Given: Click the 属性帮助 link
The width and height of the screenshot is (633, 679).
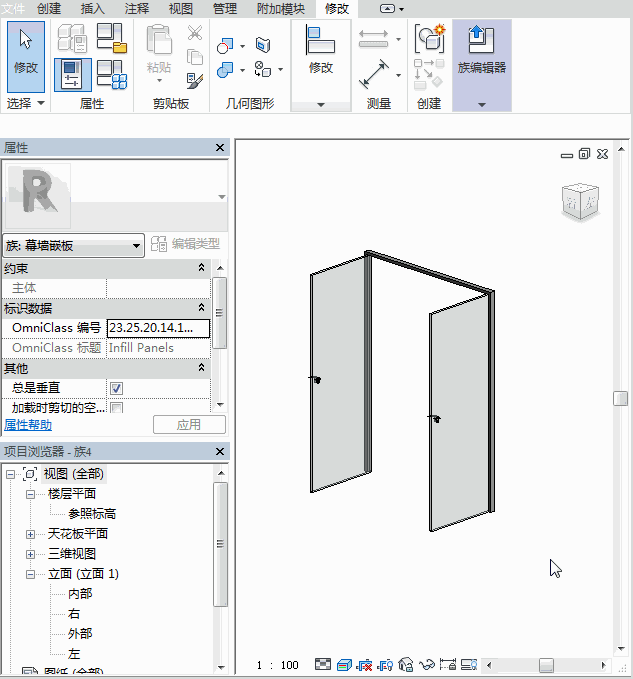Looking at the screenshot, I should [x=28, y=425].
